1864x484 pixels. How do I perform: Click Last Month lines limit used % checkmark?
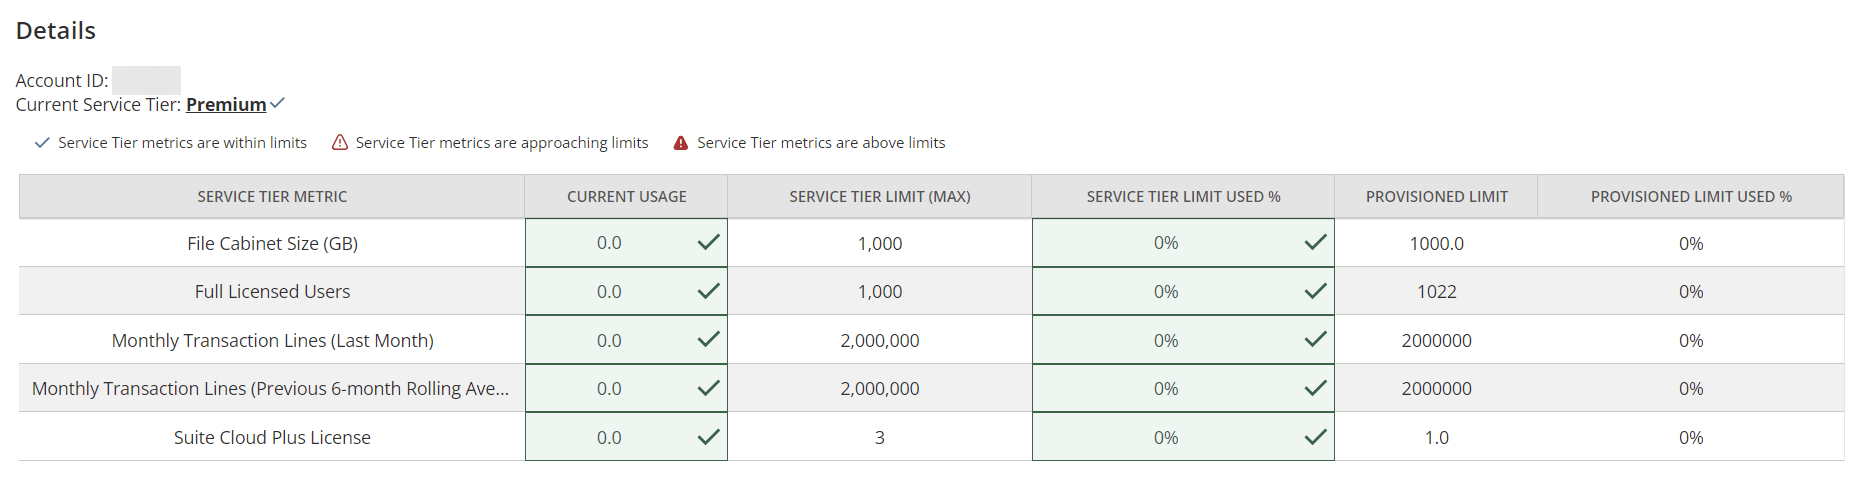click(x=1316, y=339)
